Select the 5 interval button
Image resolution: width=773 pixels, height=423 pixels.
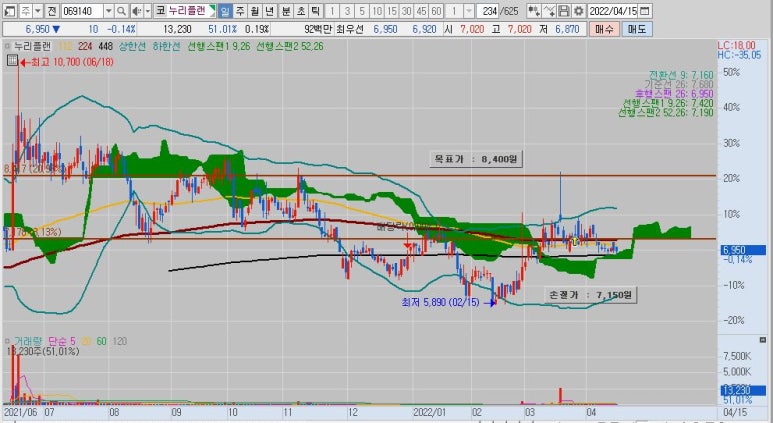(362, 10)
